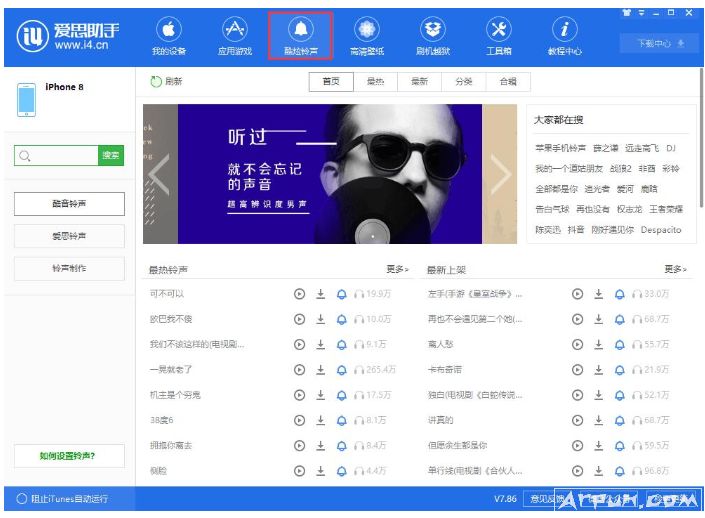The image size is (705, 518).
Task: Select 酷音铃声 in the sidebar
Action: click(69, 204)
